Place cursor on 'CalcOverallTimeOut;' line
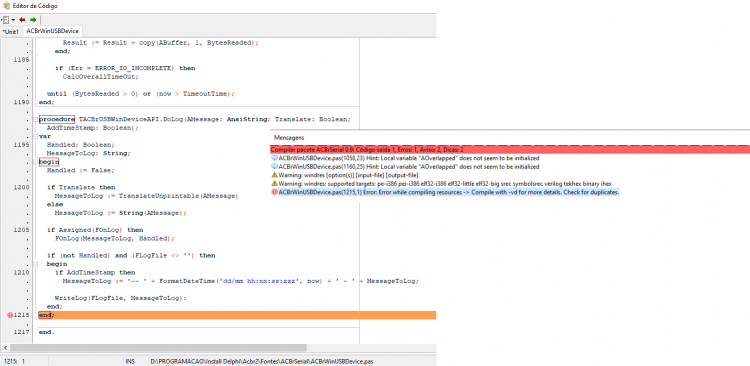 coord(100,77)
